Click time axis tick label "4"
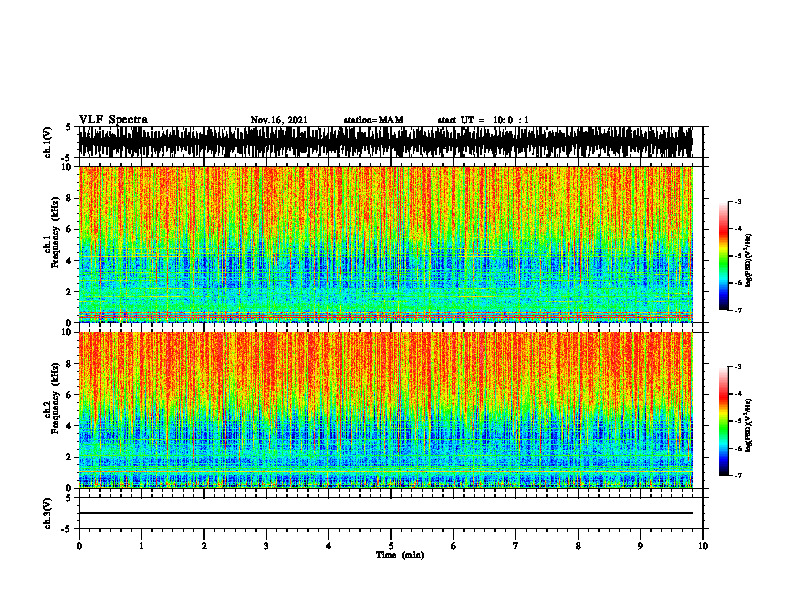The width and height of the screenshot is (792, 612). pos(329,546)
